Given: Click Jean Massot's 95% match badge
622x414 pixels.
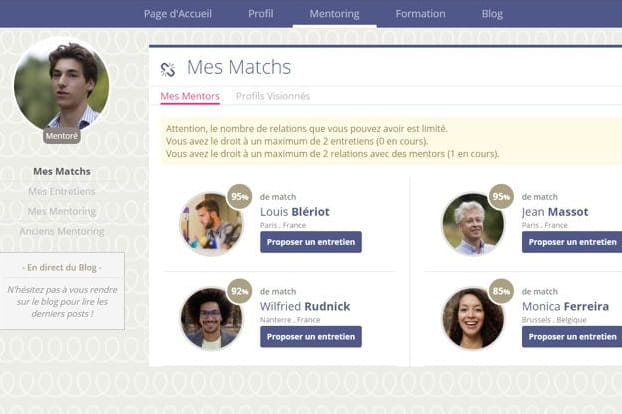Looking at the screenshot, I should pos(501,197).
